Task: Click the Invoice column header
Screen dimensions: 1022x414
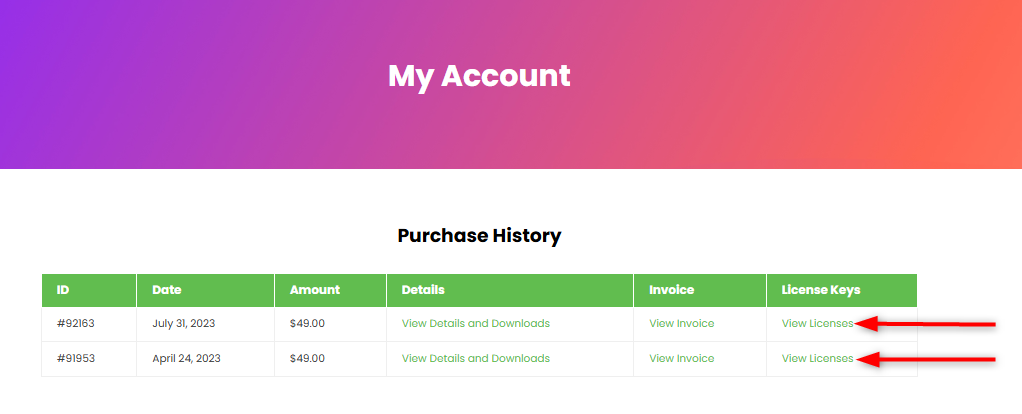Action: (x=671, y=290)
